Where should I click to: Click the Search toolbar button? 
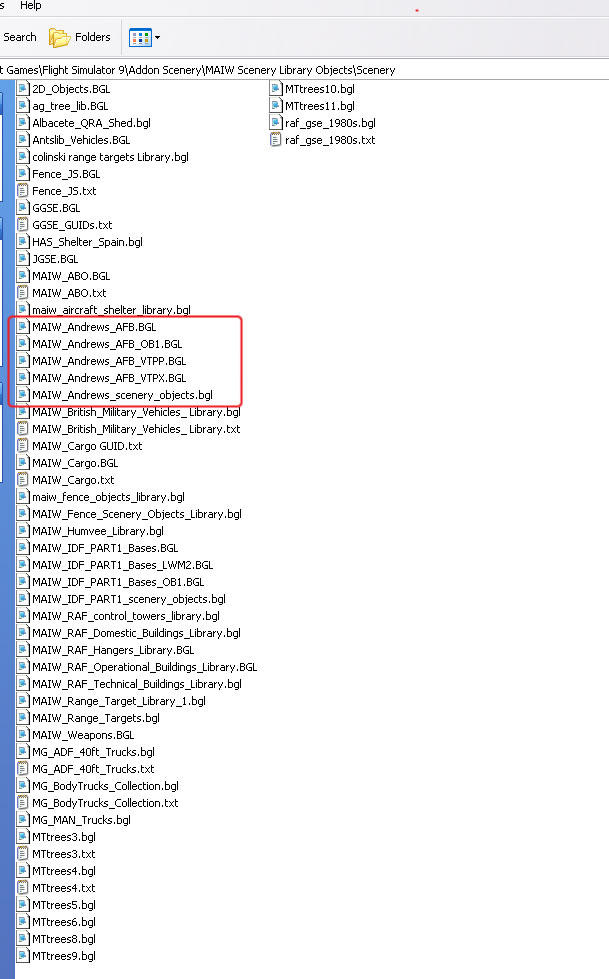coord(19,37)
